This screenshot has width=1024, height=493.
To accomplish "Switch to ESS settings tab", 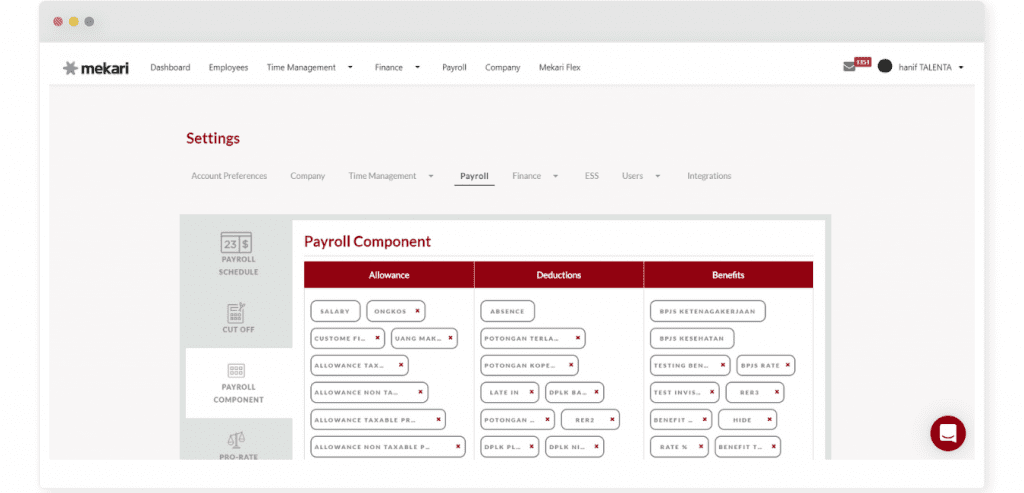I will tap(592, 176).
